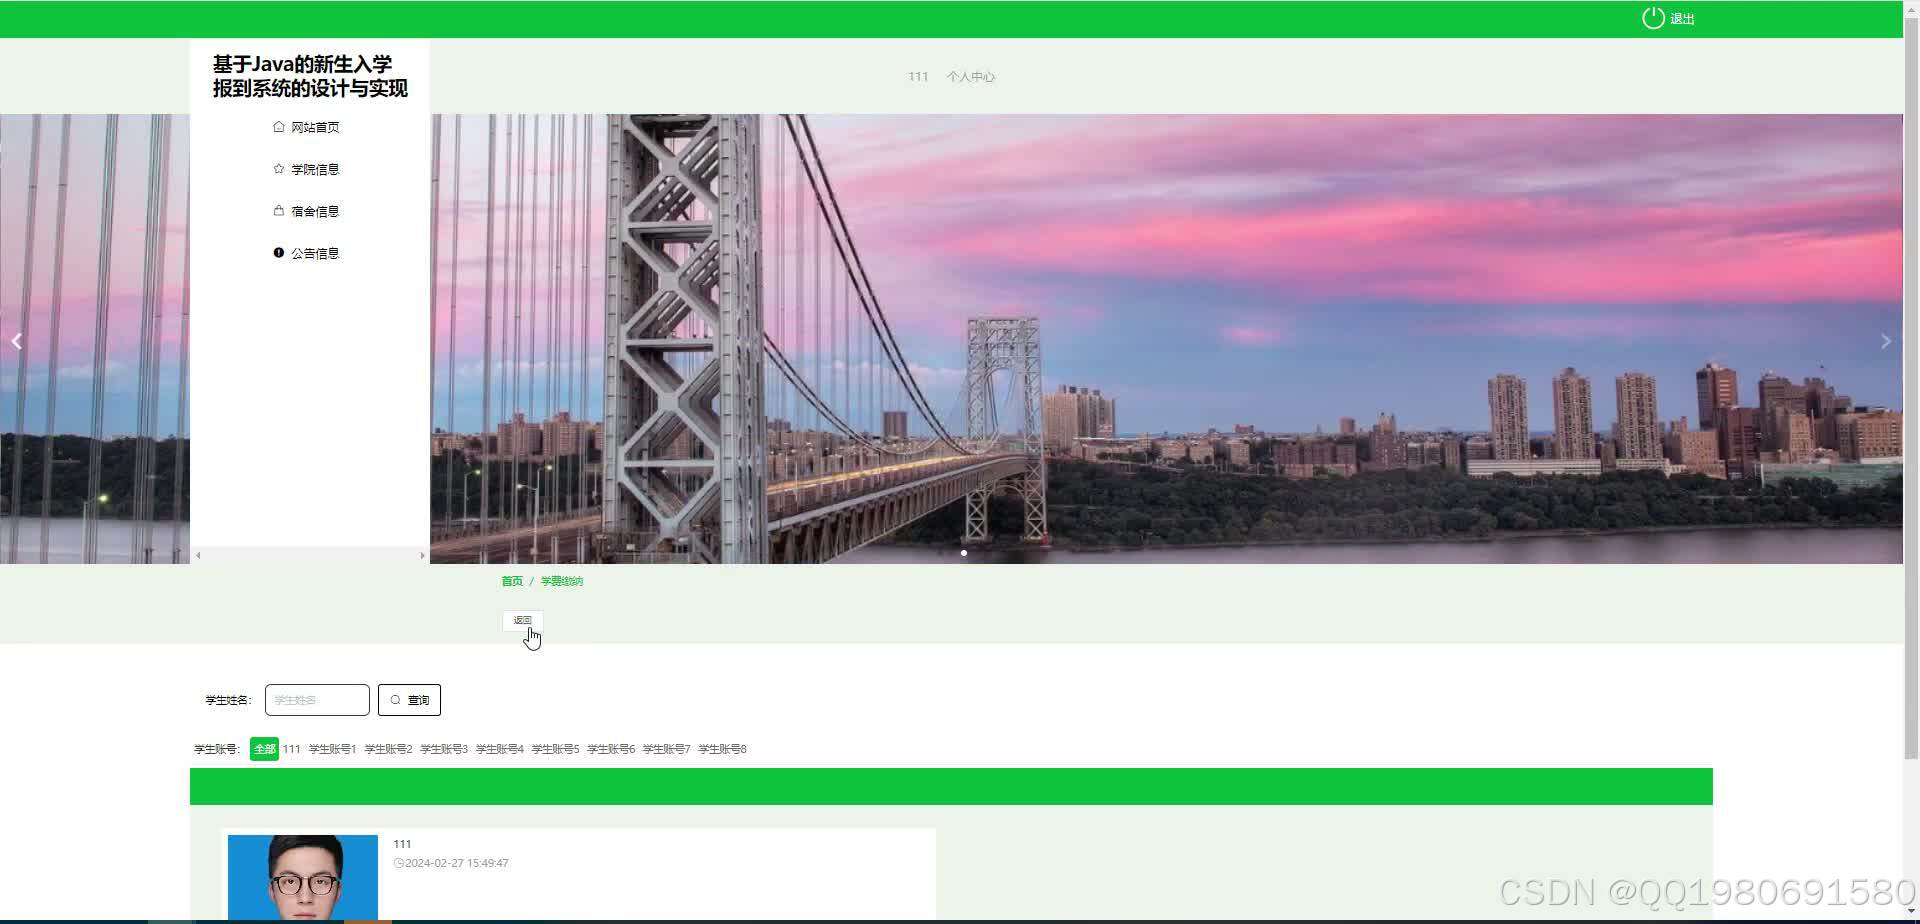The height and width of the screenshot is (924, 1920).
Task: Click the home icon beside 网站首页
Action: 279,126
